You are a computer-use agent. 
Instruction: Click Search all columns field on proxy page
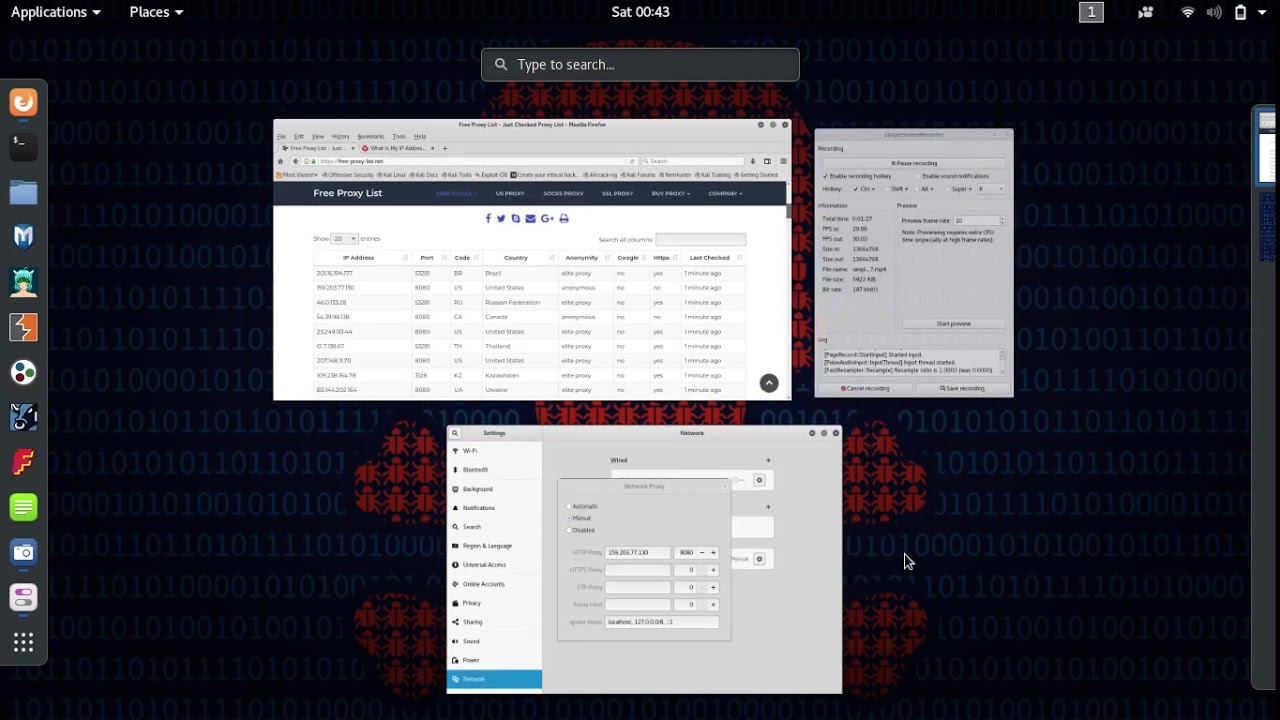click(x=700, y=239)
